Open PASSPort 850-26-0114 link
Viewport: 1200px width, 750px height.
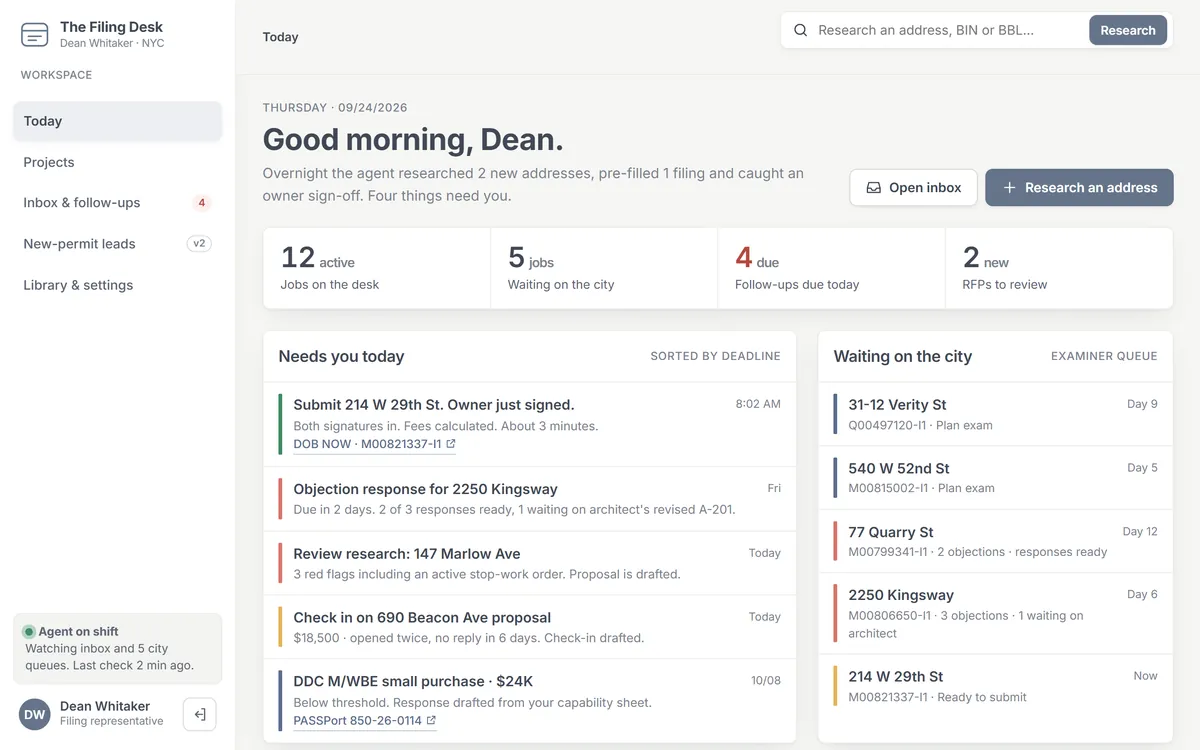pos(365,720)
